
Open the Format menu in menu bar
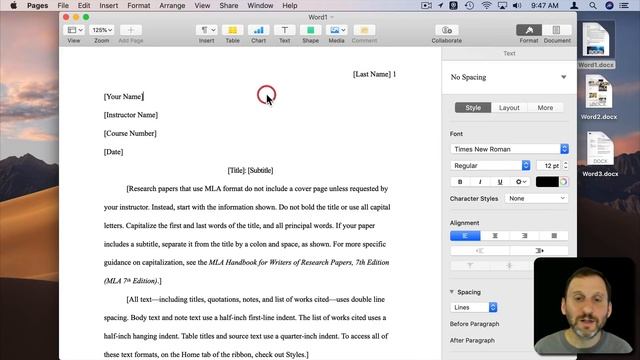click(x=139, y=6)
